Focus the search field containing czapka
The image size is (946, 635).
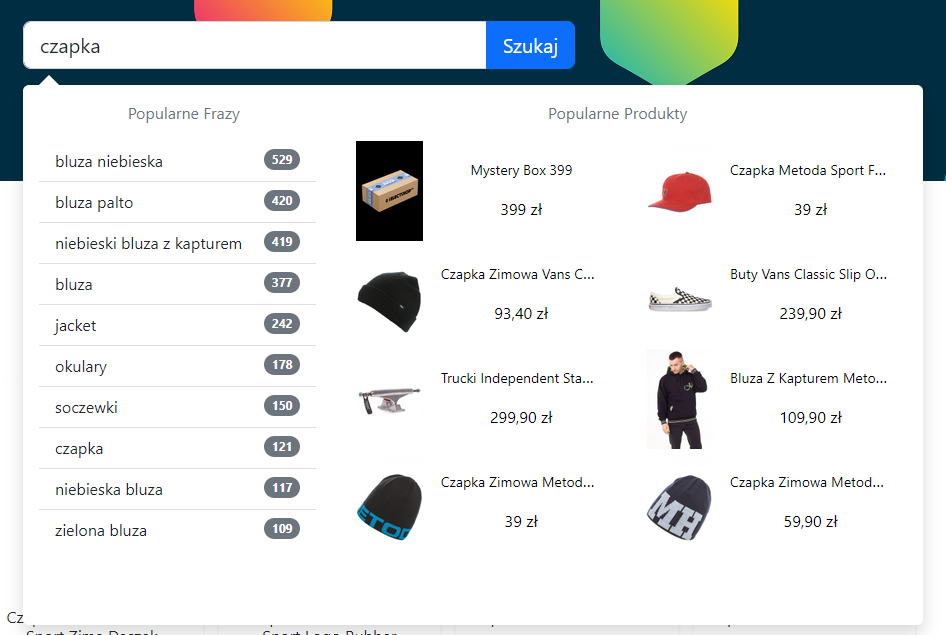tap(255, 45)
